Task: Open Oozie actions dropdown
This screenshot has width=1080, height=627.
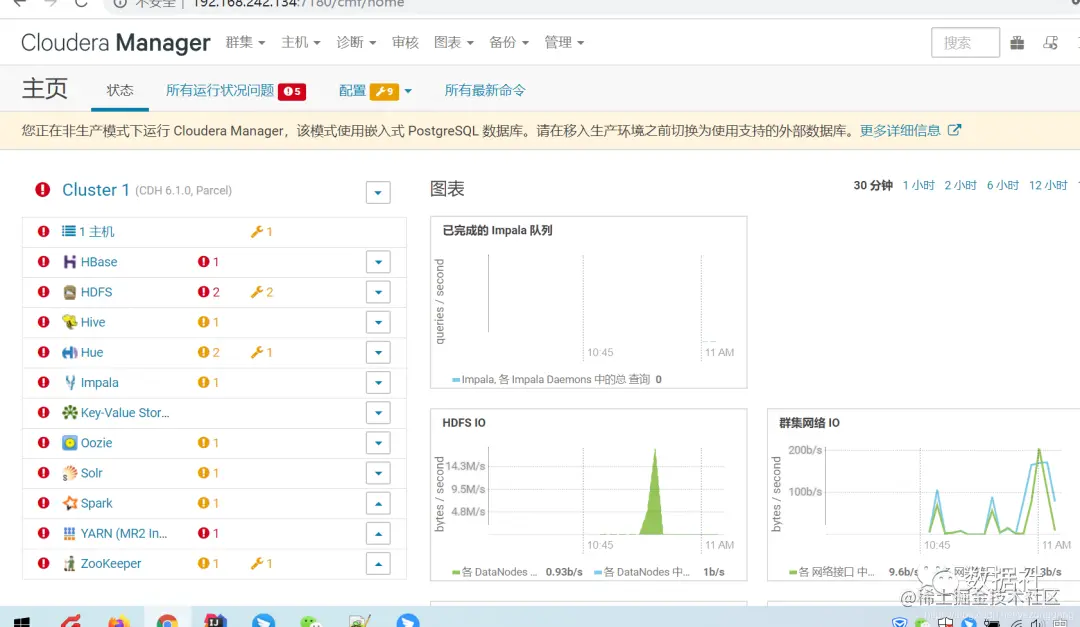Action: pos(378,443)
